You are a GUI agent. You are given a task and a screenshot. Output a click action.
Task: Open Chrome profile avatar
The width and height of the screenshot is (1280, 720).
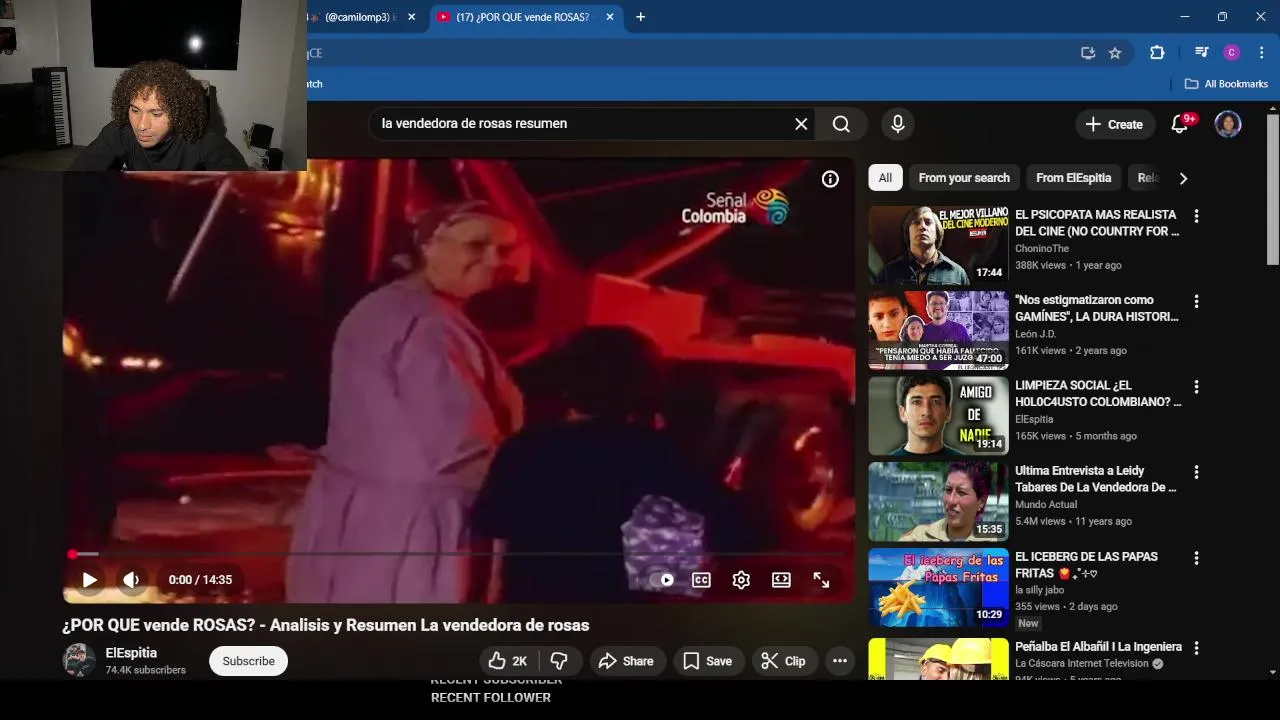click(x=1232, y=53)
